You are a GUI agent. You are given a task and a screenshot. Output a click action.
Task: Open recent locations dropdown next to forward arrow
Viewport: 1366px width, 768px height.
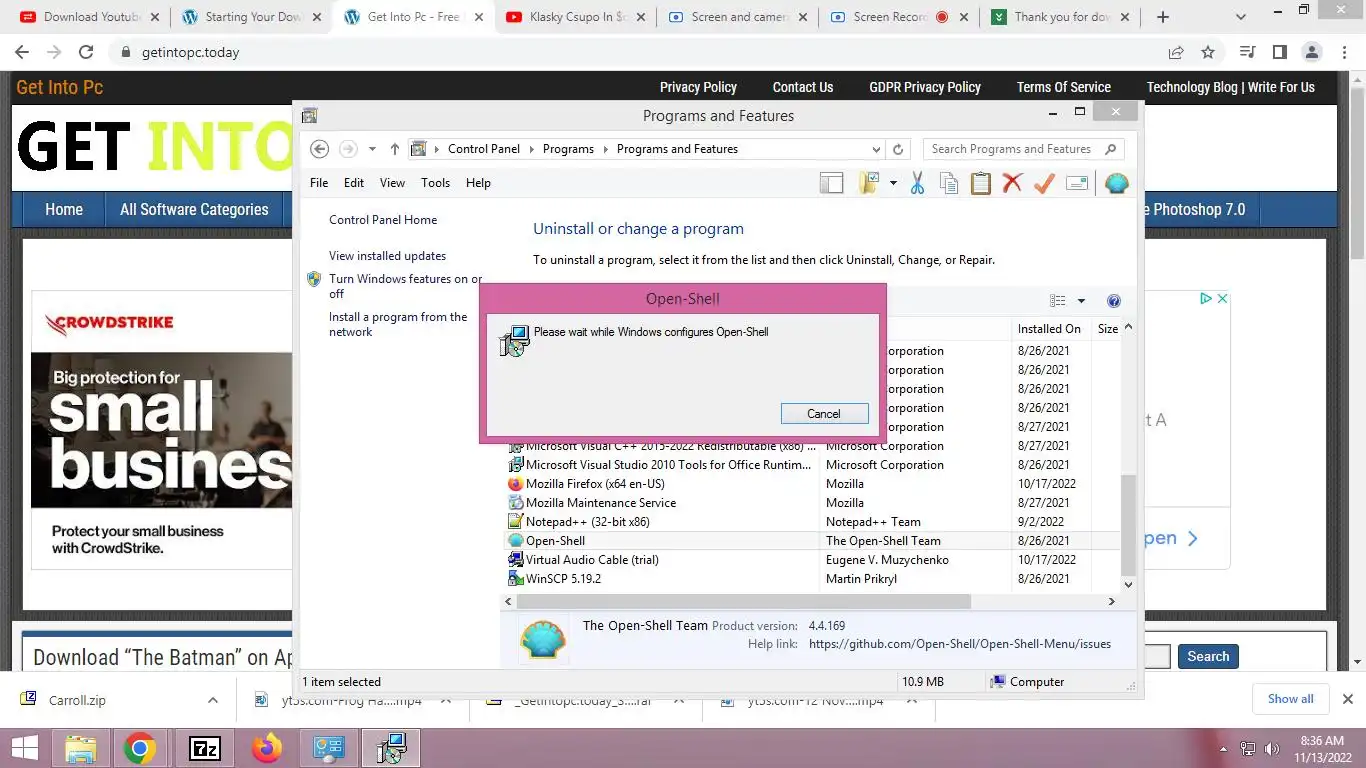372,149
